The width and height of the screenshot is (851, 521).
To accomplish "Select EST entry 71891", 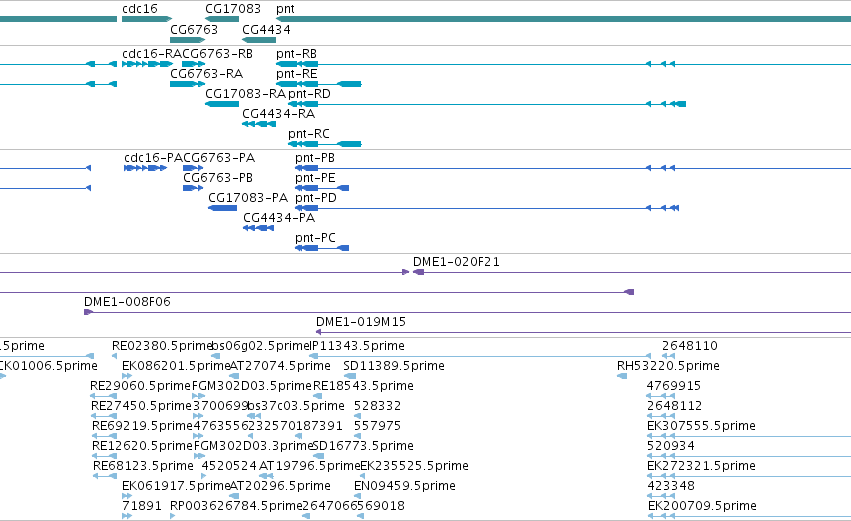I will tap(142, 507).
